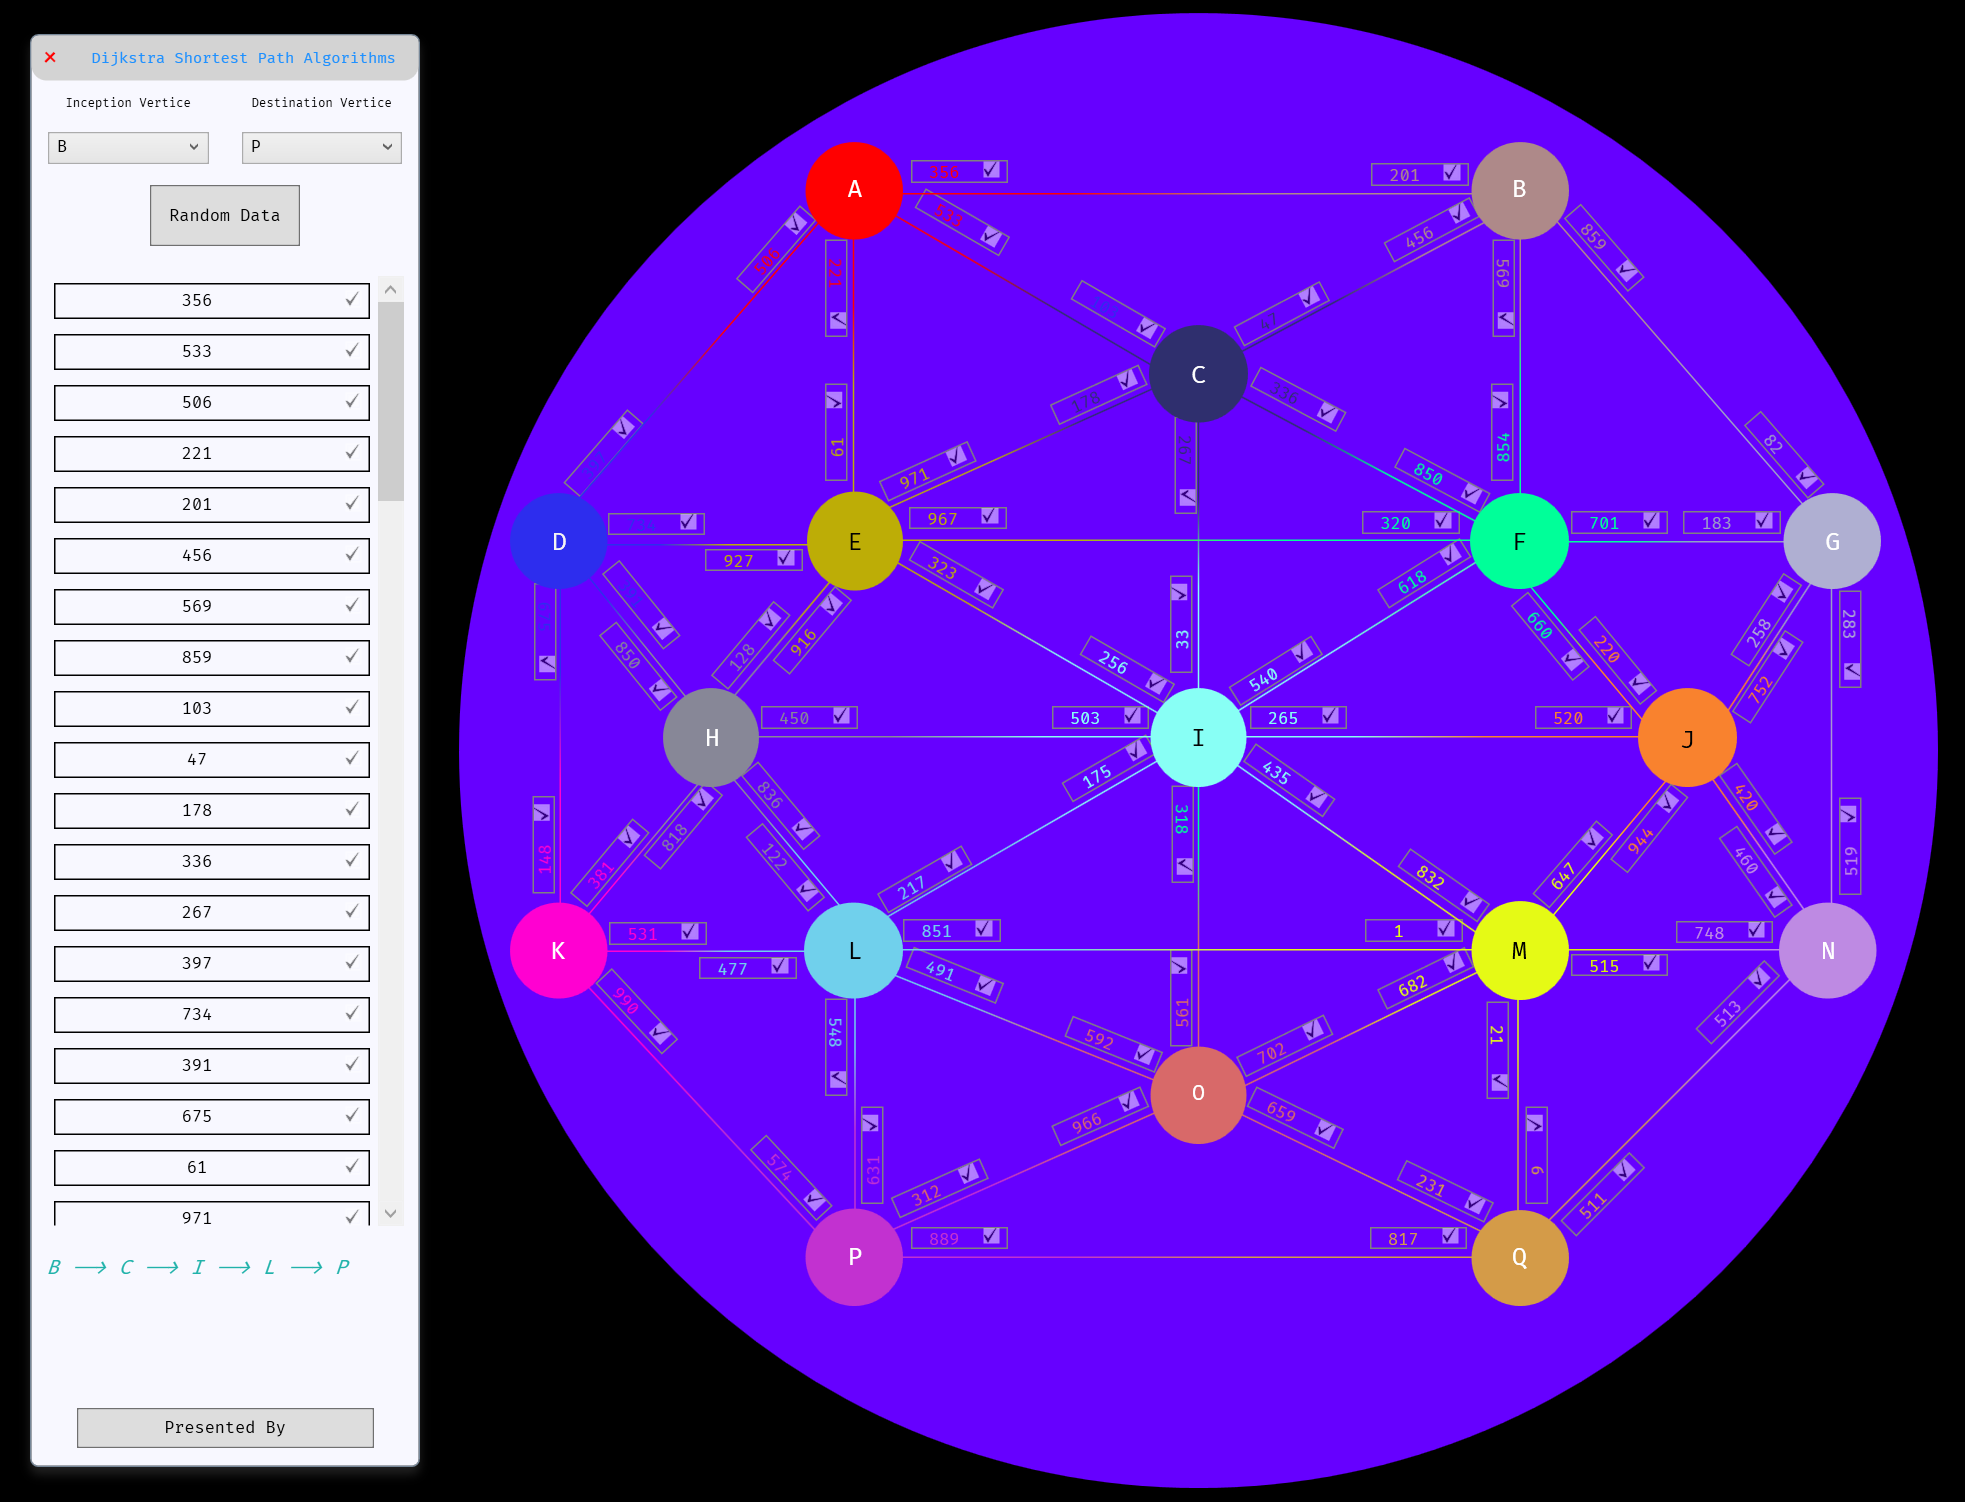Close the Dijkstra panel with red X
This screenshot has height=1502, width=1965.
50,58
